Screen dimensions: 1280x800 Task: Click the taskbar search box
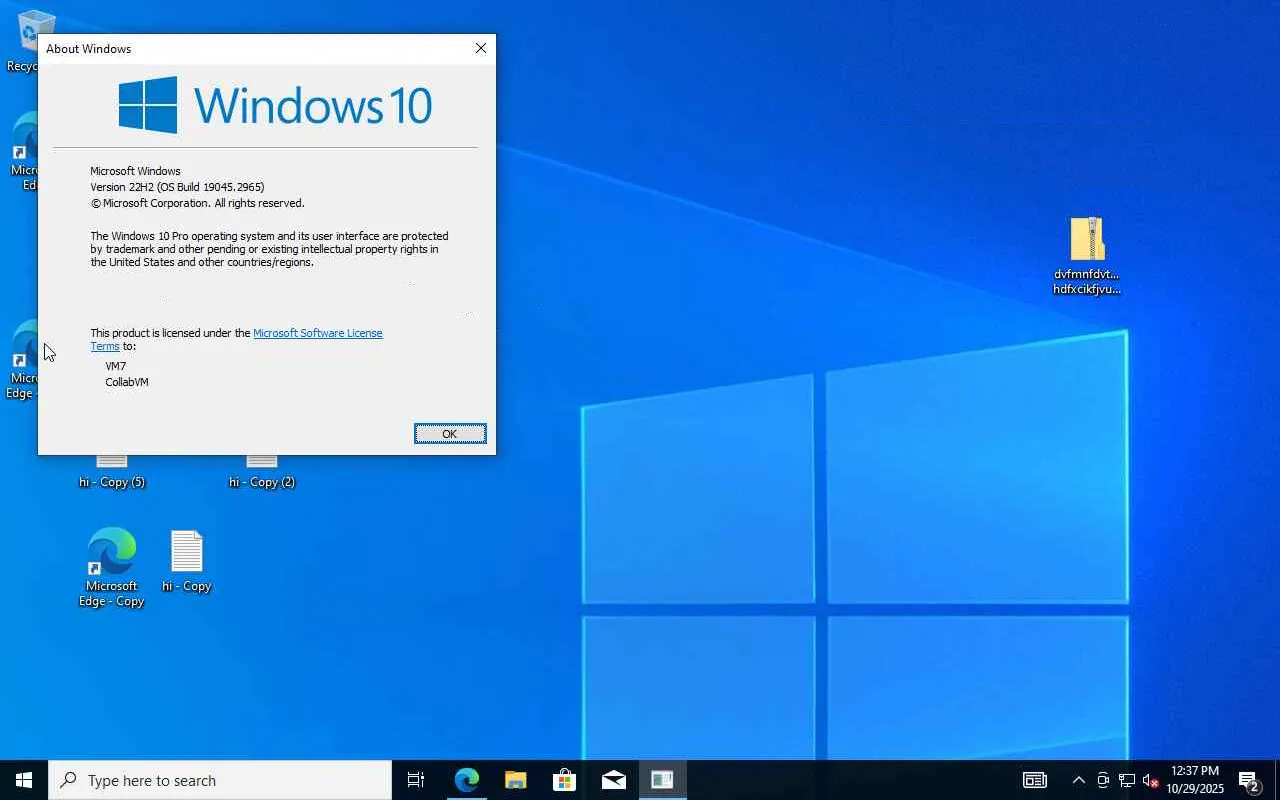[220, 780]
